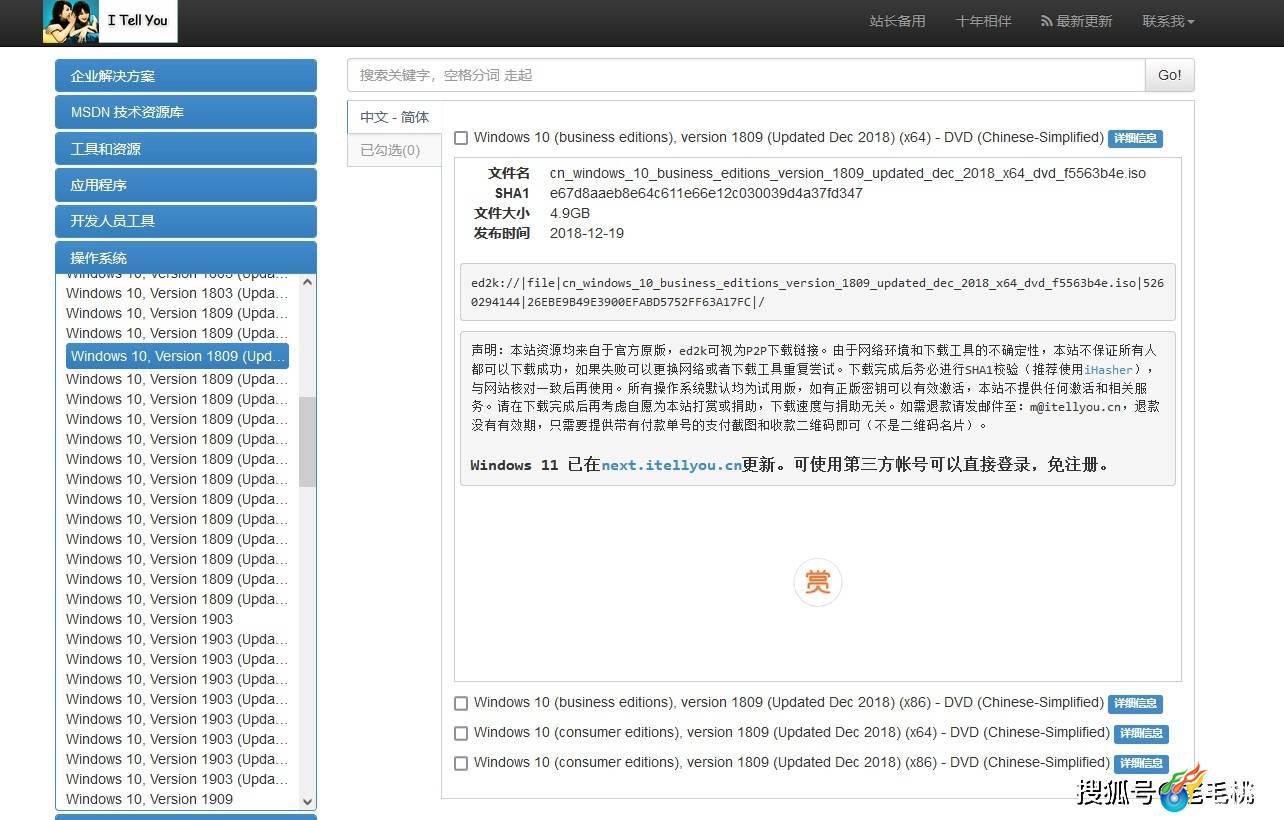Click the release date 2018-12-19

click(587, 233)
